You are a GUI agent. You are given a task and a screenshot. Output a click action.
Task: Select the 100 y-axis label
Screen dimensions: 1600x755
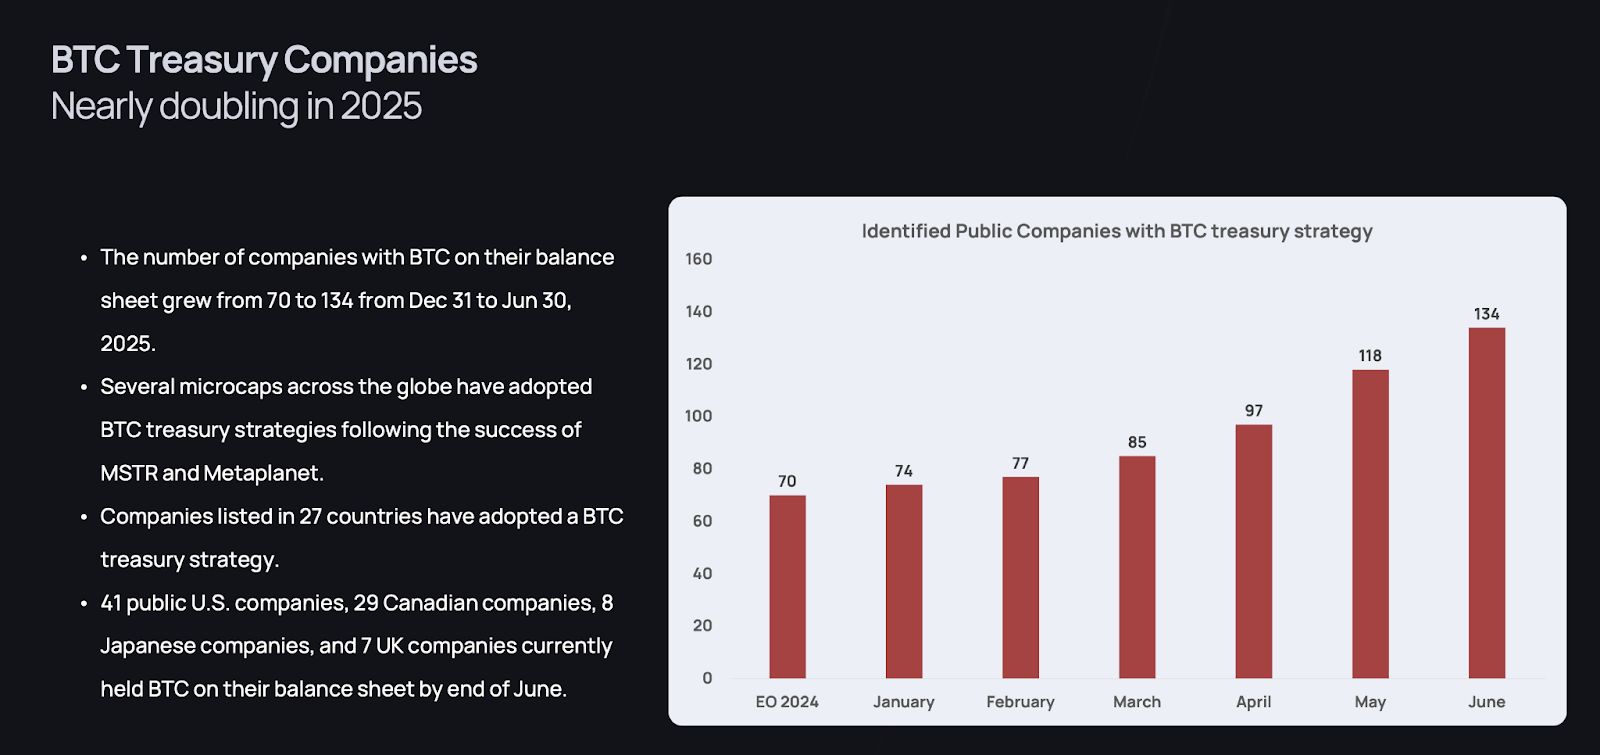(698, 416)
